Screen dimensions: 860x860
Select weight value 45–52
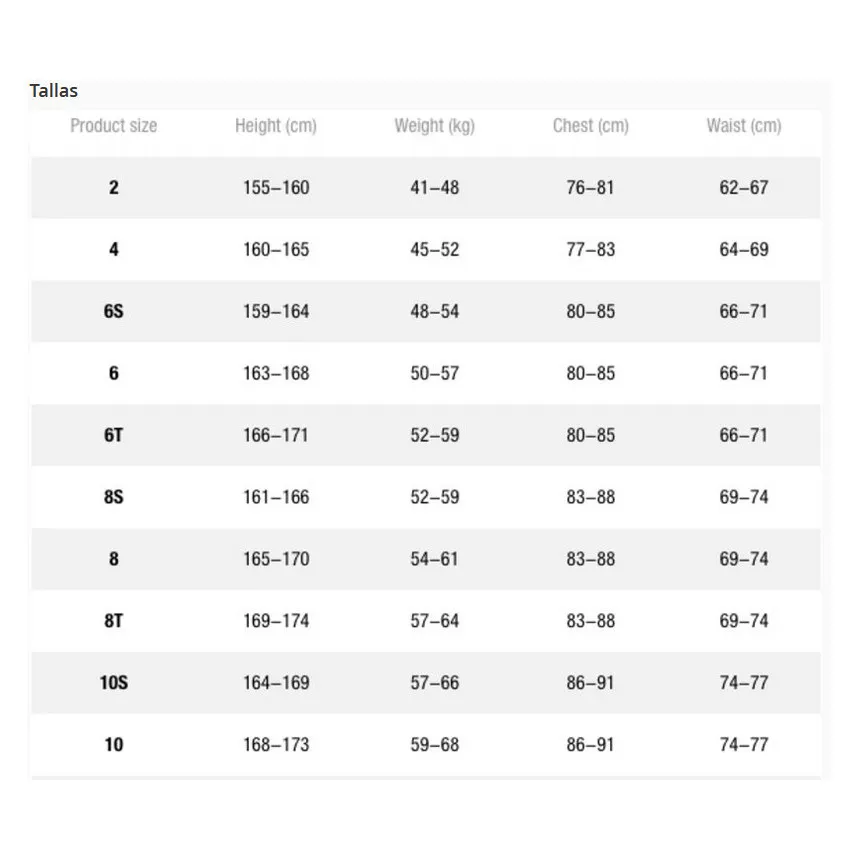(x=434, y=250)
